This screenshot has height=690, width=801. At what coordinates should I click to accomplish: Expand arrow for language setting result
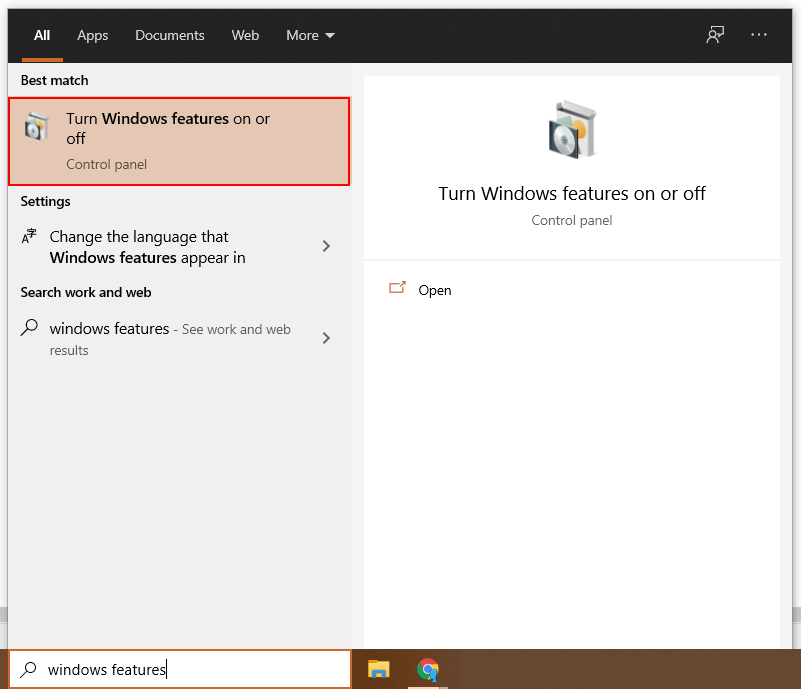click(x=326, y=246)
